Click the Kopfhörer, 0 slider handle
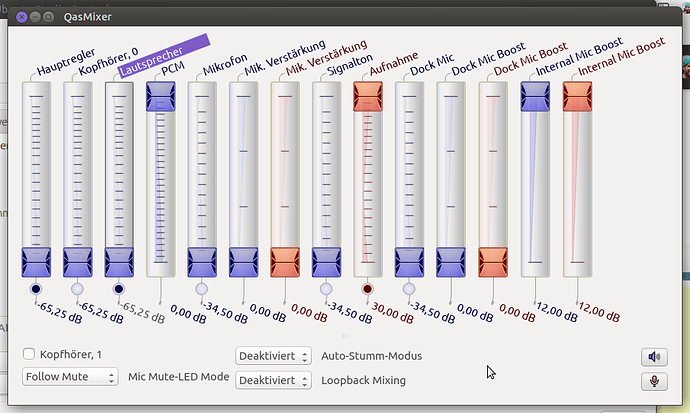 [x=77, y=262]
